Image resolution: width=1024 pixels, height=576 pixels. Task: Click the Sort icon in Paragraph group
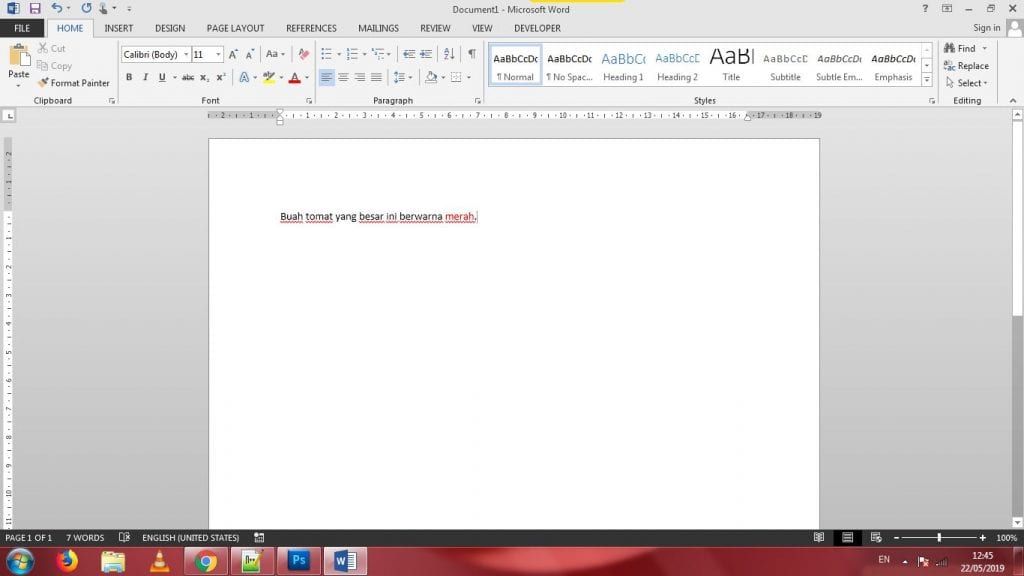[448, 54]
